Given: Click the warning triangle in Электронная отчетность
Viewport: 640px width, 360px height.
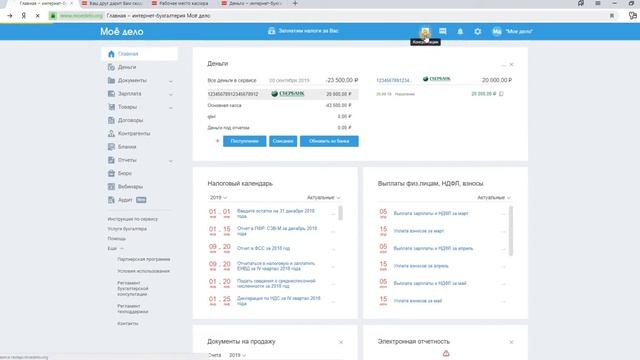Looking at the screenshot, I should tap(446, 353).
